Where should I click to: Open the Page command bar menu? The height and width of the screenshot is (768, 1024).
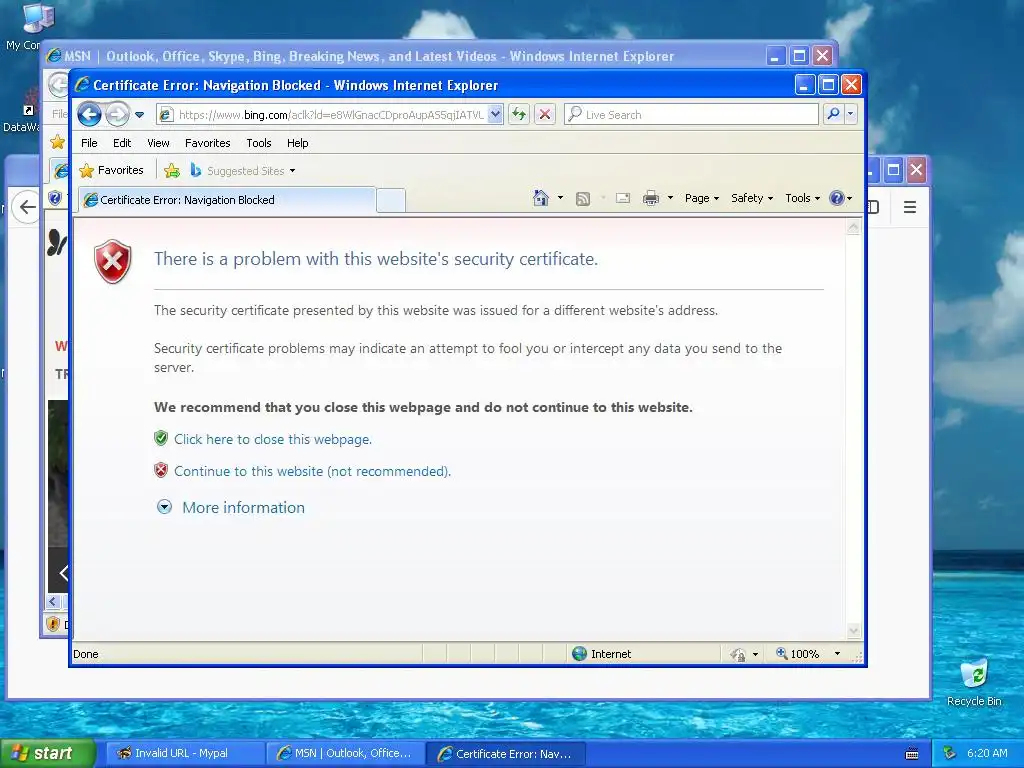point(701,198)
